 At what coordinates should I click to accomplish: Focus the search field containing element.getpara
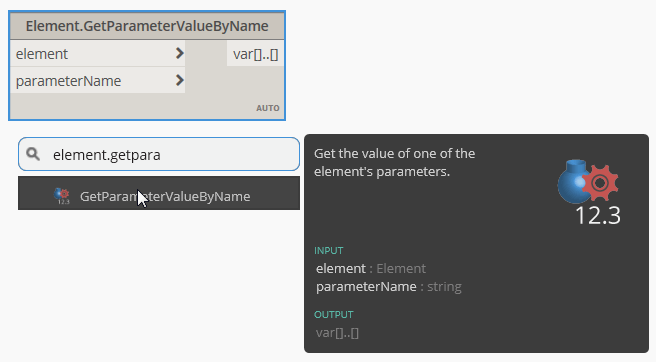159,154
